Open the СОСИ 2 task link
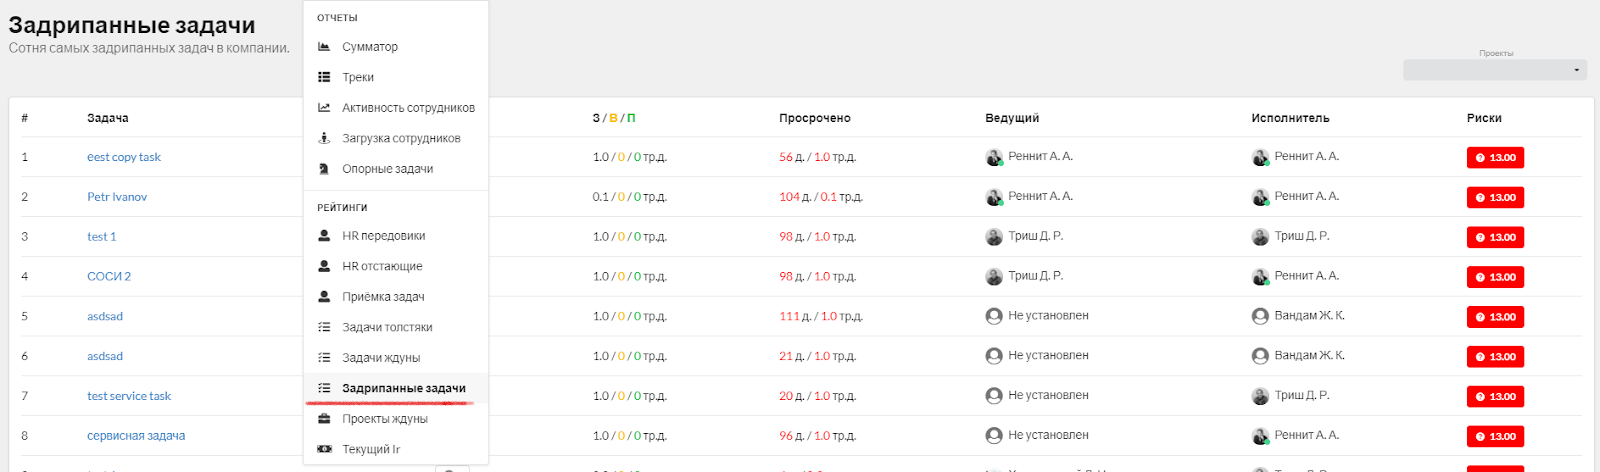The height and width of the screenshot is (472, 1600). point(109,277)
